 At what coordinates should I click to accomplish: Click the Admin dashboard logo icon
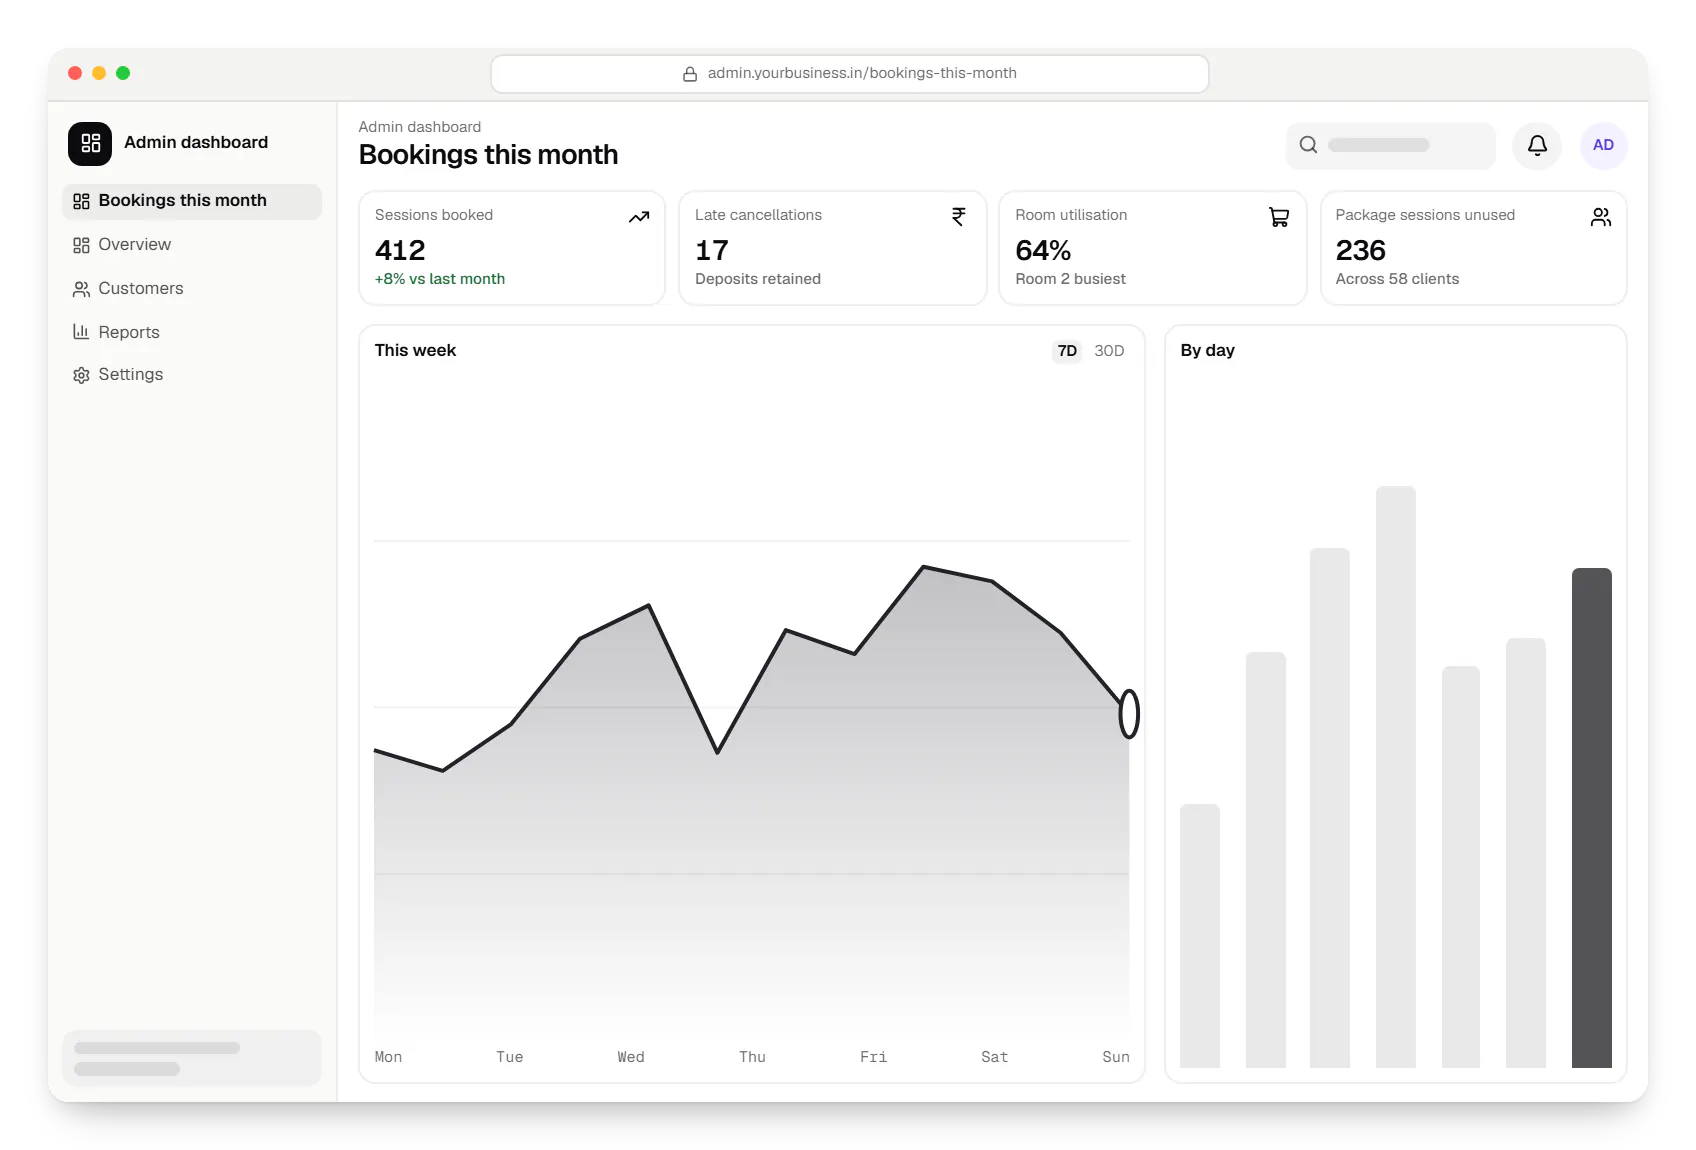90,143
